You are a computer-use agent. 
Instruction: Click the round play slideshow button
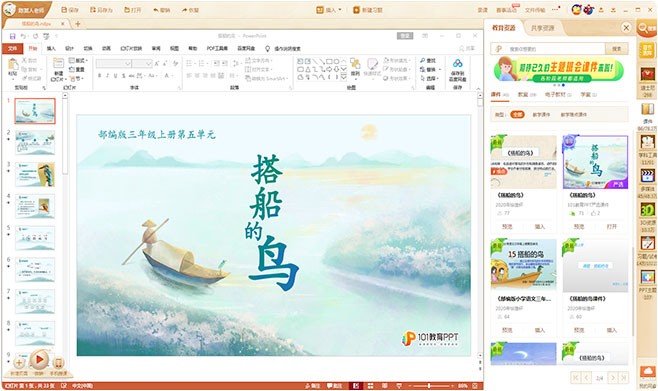click(39, 360)
